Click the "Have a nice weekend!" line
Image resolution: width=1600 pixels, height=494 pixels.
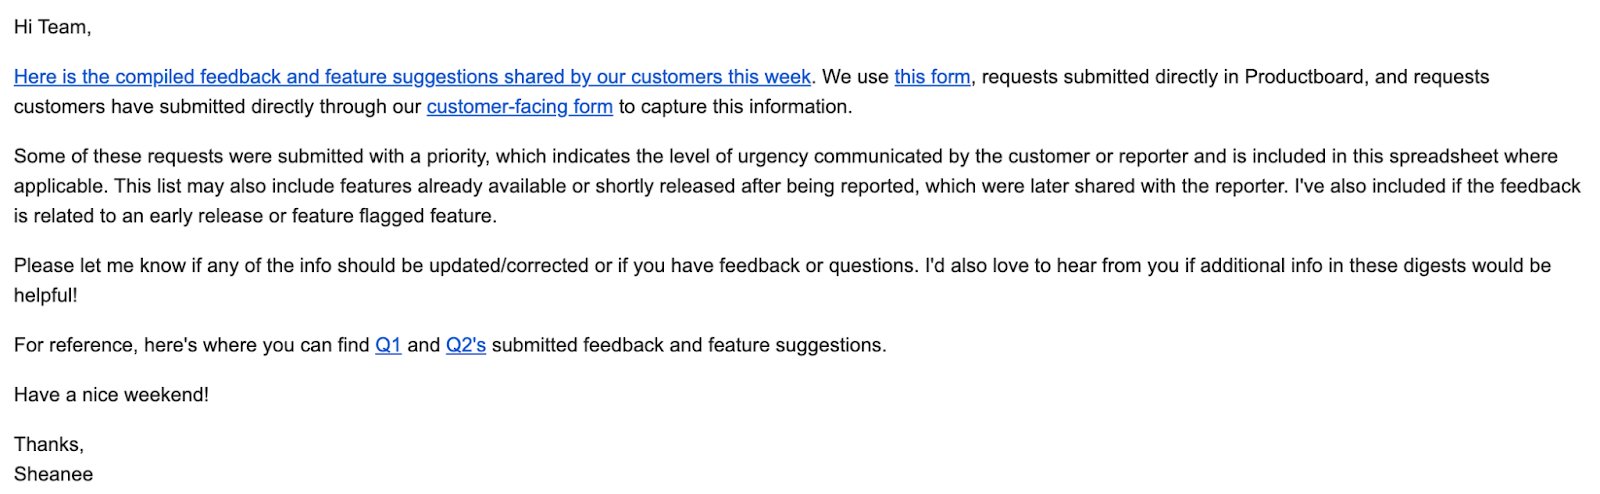111,395
